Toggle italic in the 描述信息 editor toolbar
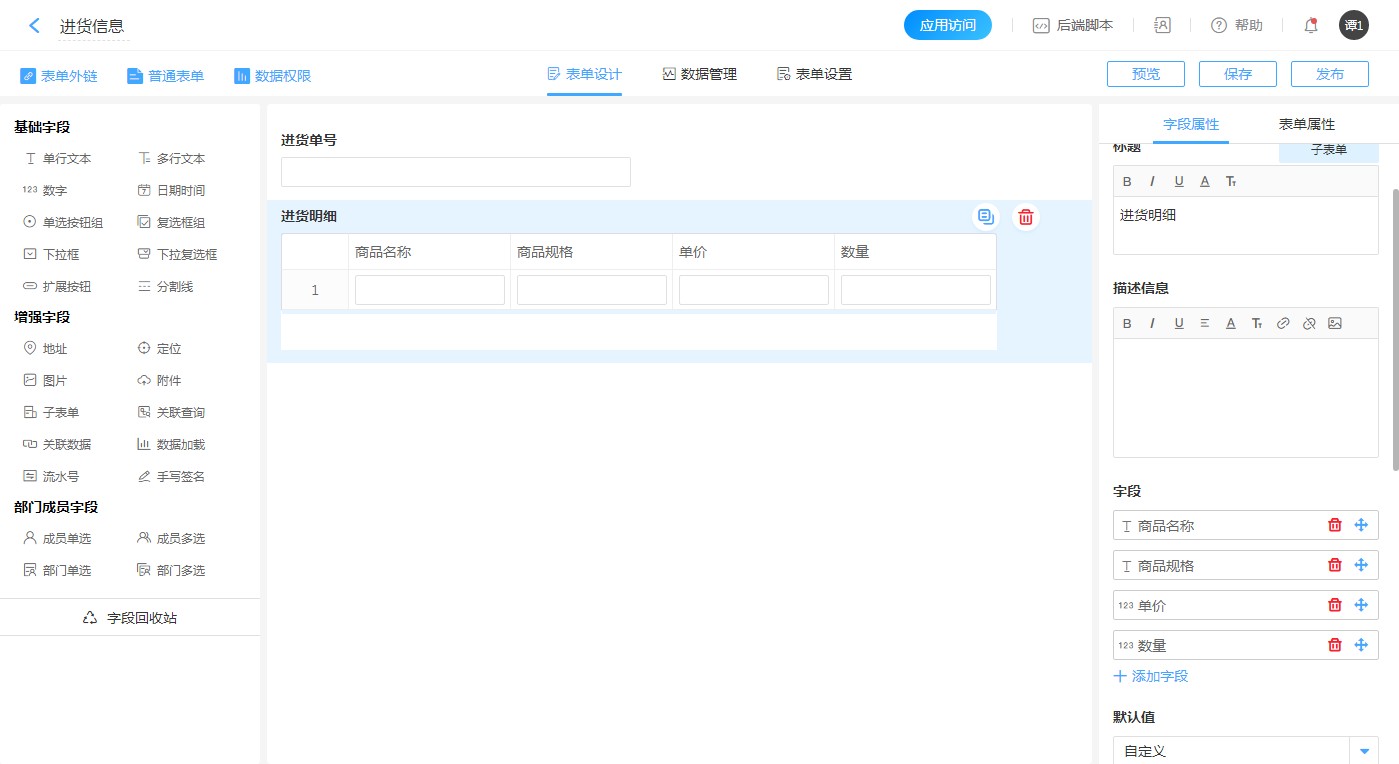 point(1152,323)
